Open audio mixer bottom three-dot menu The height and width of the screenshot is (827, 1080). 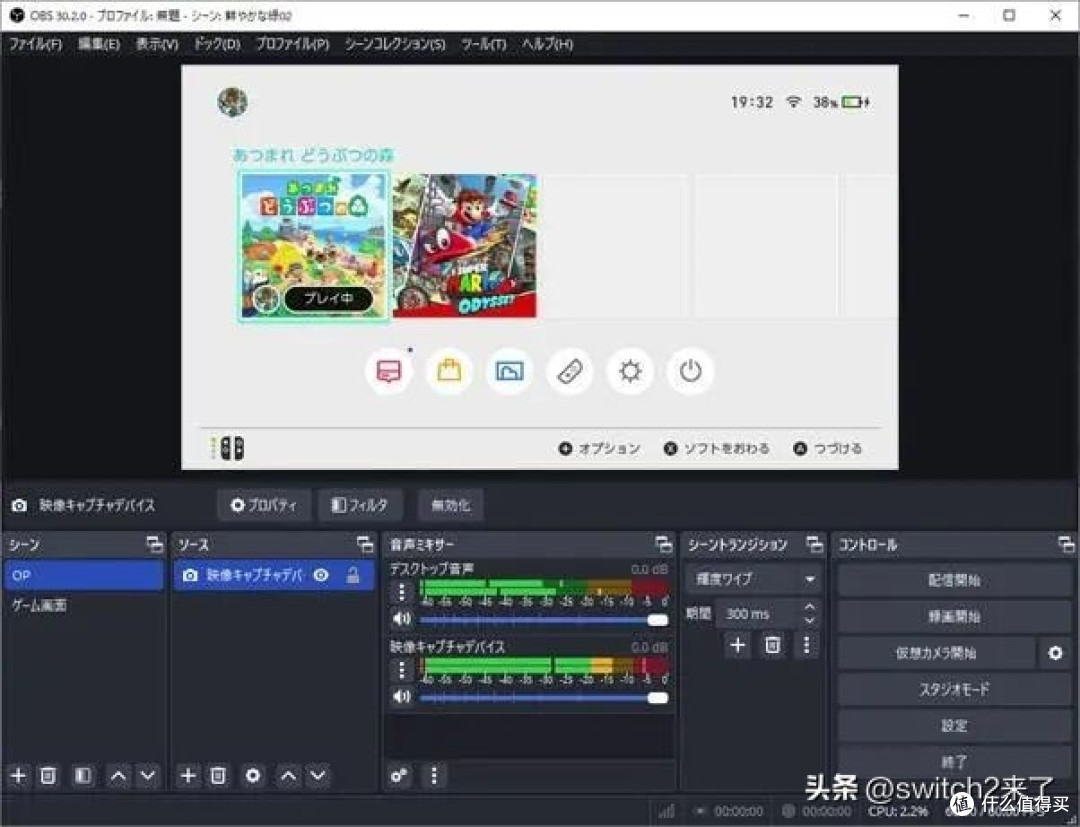(433, 776)
